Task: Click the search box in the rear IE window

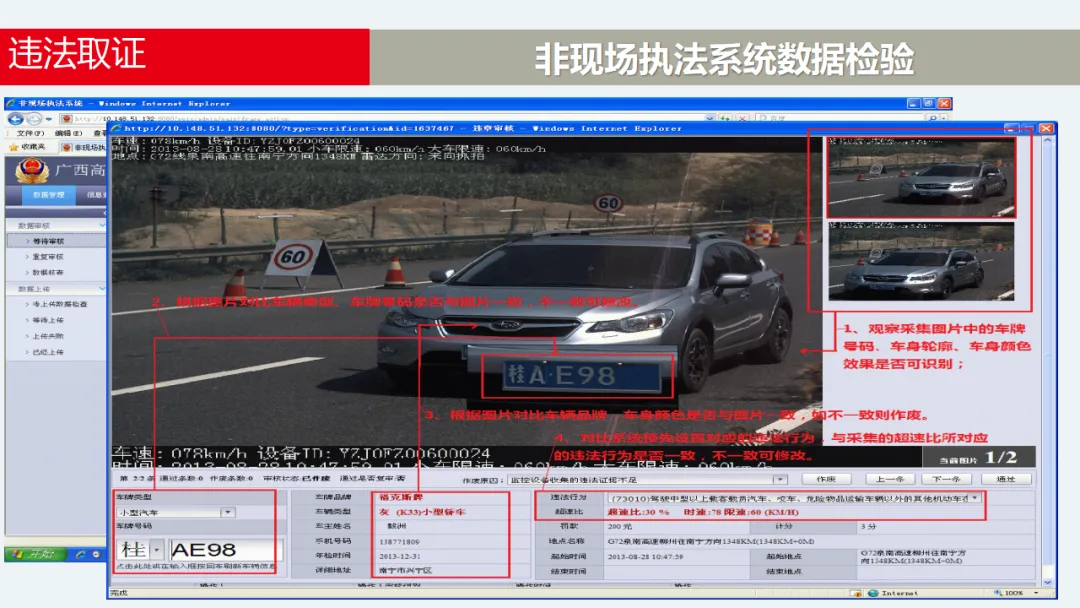Action: pos(840,118)
